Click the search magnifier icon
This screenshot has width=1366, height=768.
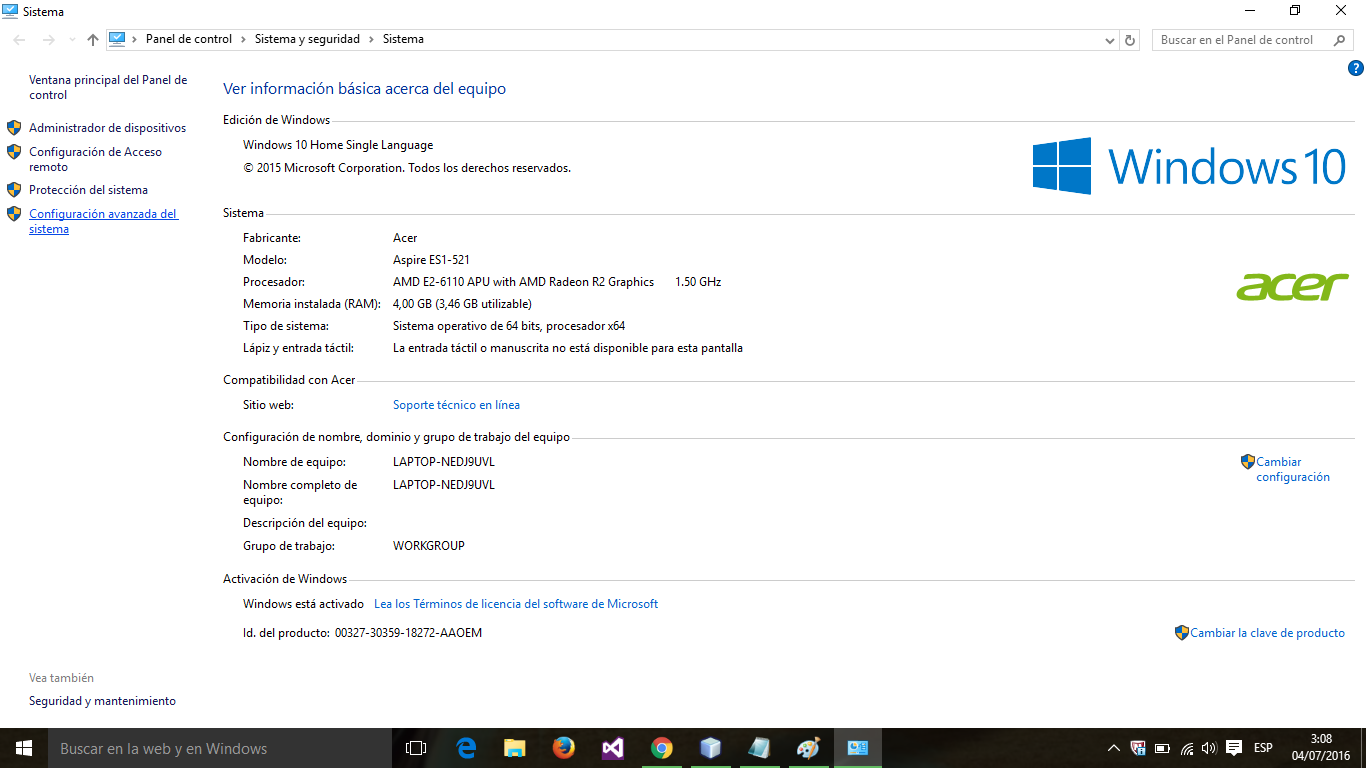coord(1341,40)
